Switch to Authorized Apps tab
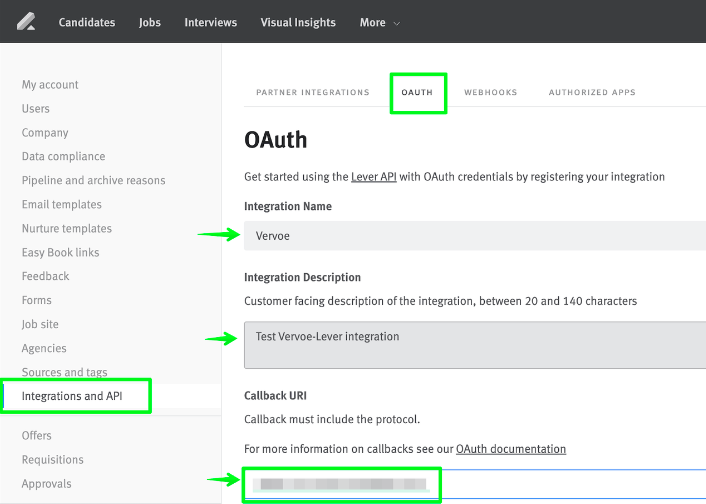The image size is (706, 504). 592,92
